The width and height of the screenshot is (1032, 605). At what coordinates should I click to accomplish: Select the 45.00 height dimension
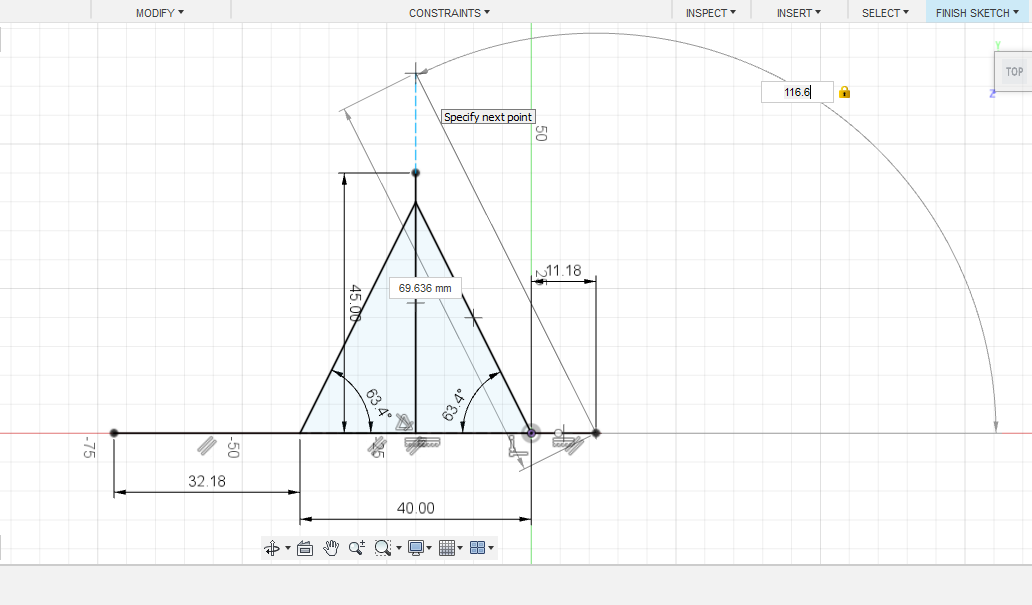click(x=355, y=303)
